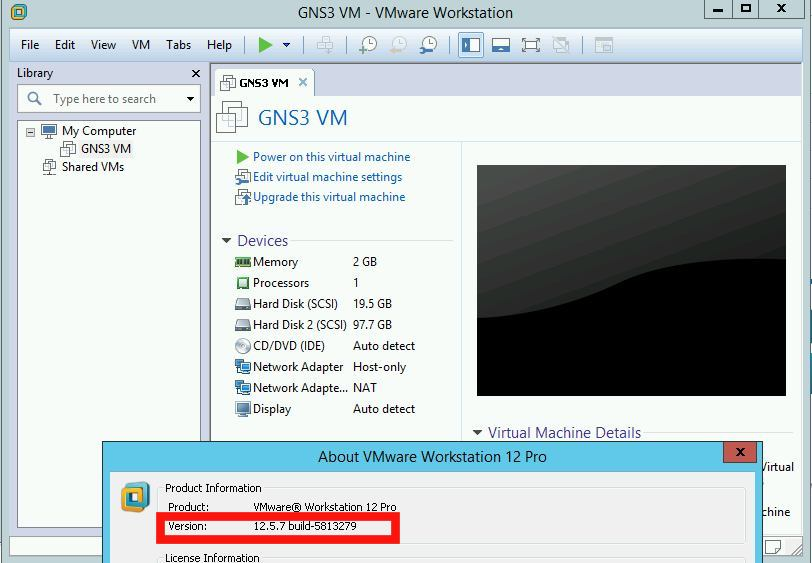Click the magnifier search icon in Library
Screen dimensions: 812x563
[34, 98]
